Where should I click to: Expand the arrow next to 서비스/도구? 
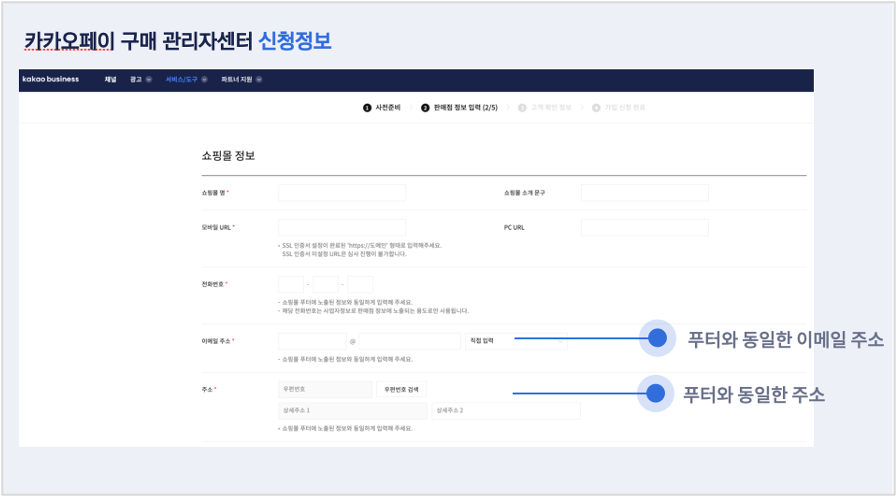tap(204, 79)
